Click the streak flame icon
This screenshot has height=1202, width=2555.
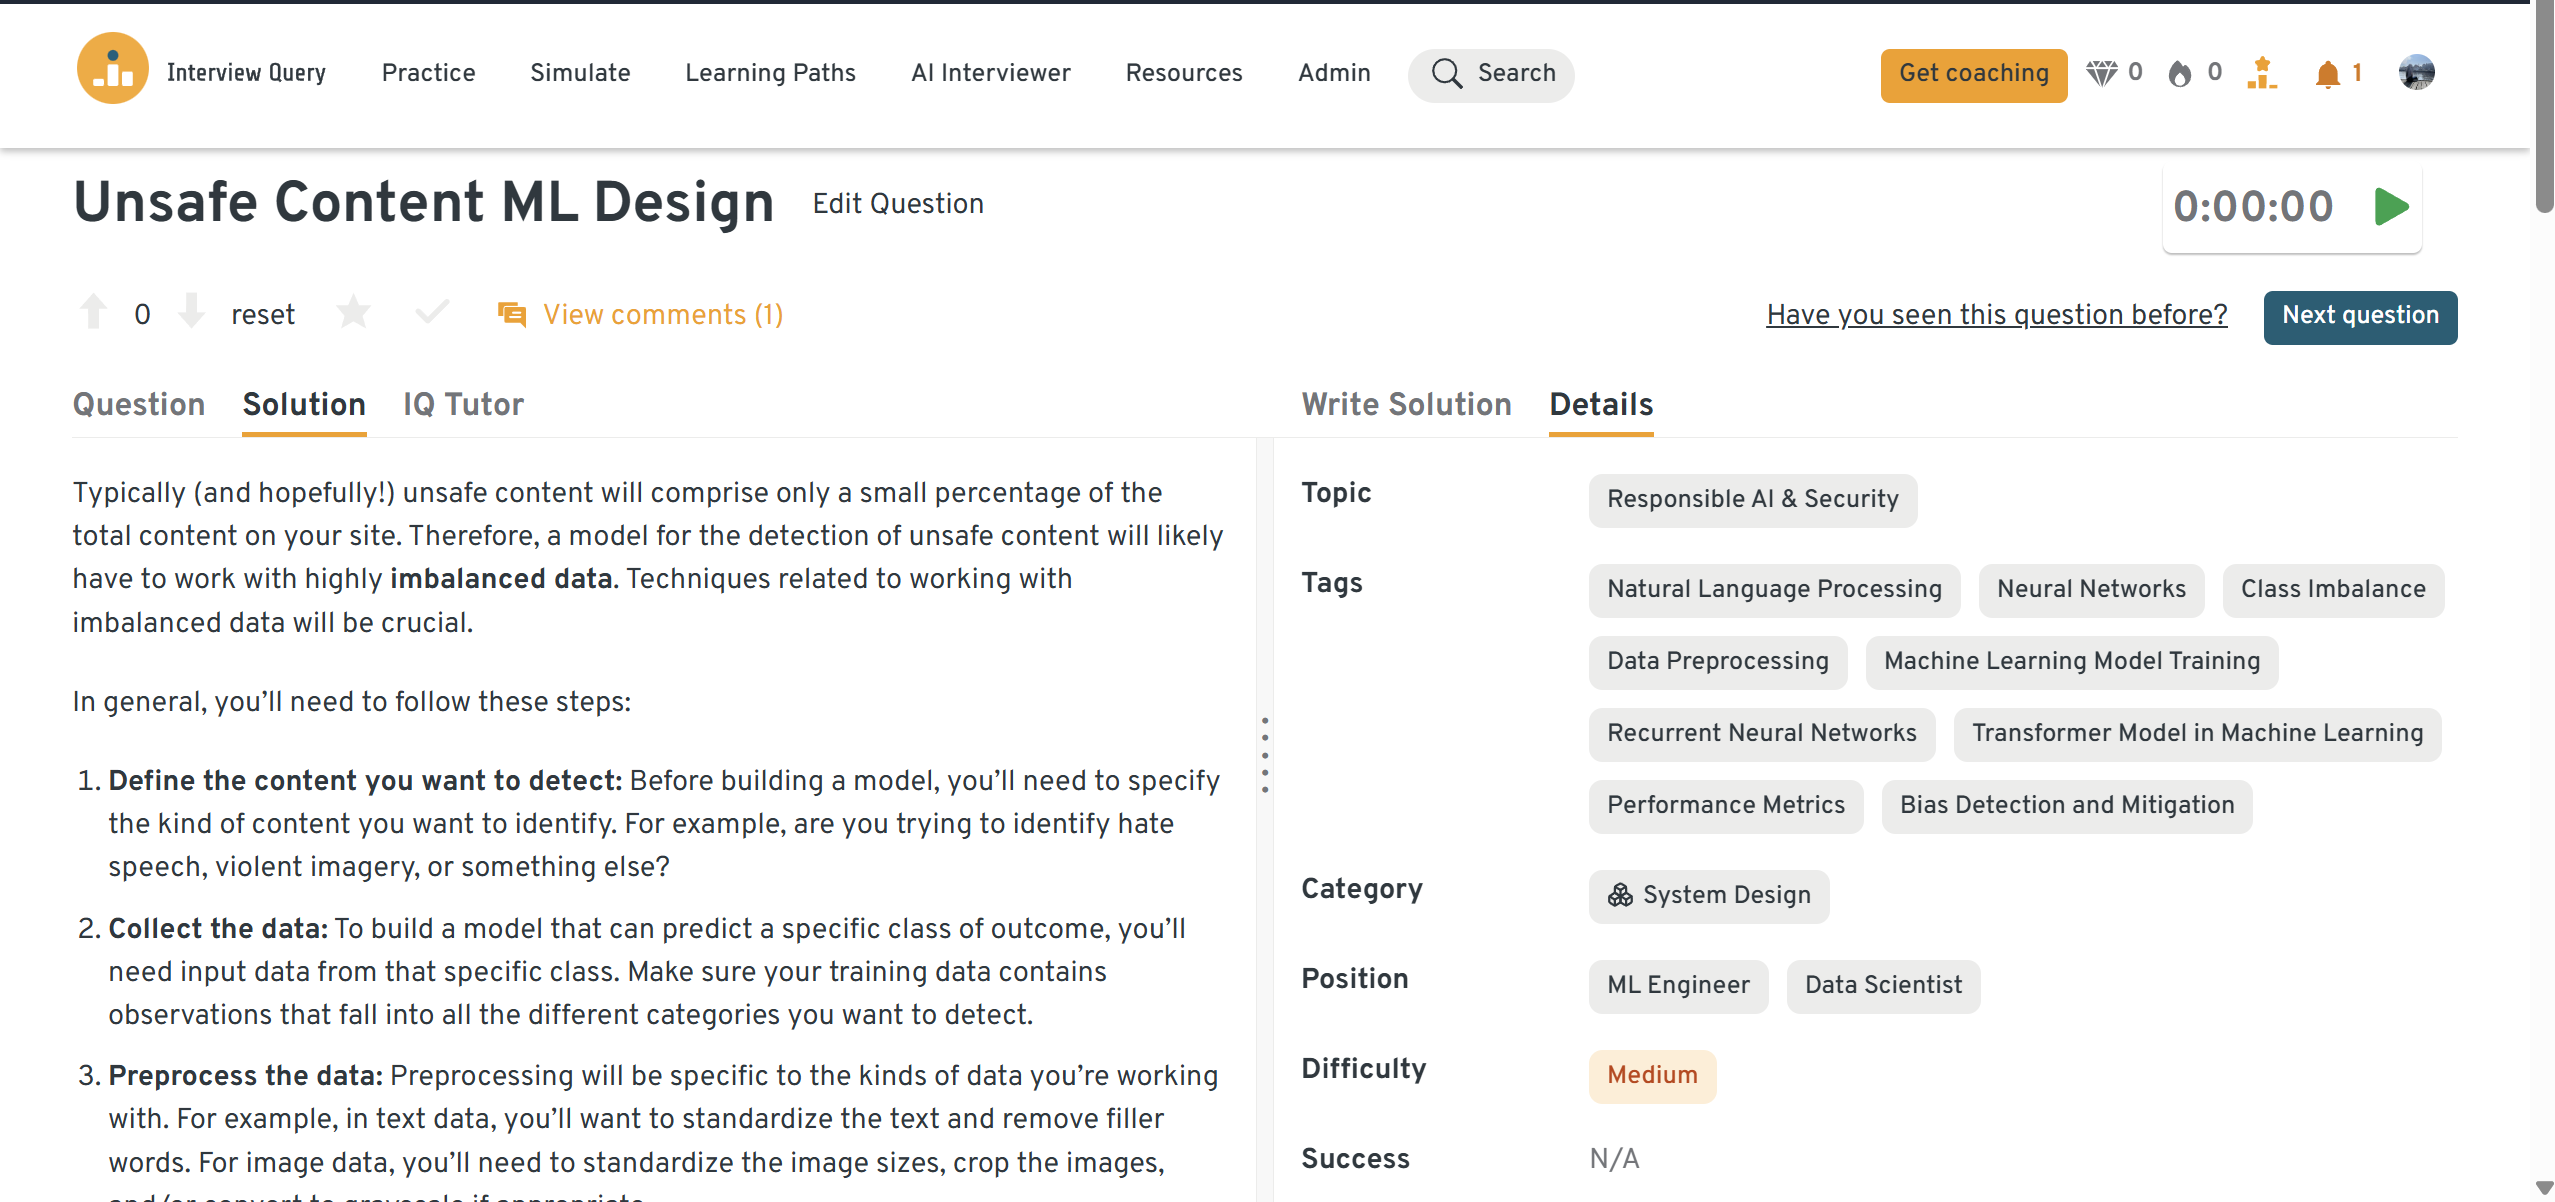click(2180, 74)
